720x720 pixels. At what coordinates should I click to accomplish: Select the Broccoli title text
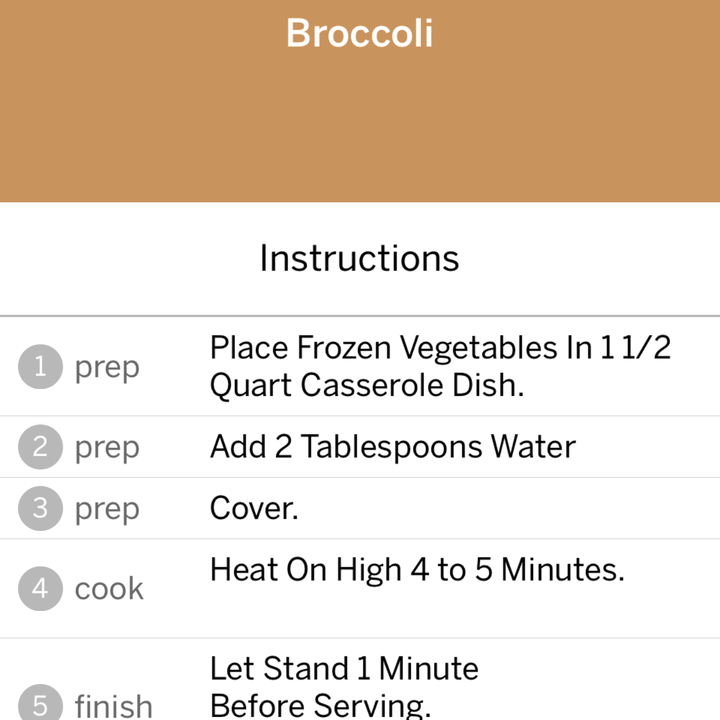(x=360, y=33)
